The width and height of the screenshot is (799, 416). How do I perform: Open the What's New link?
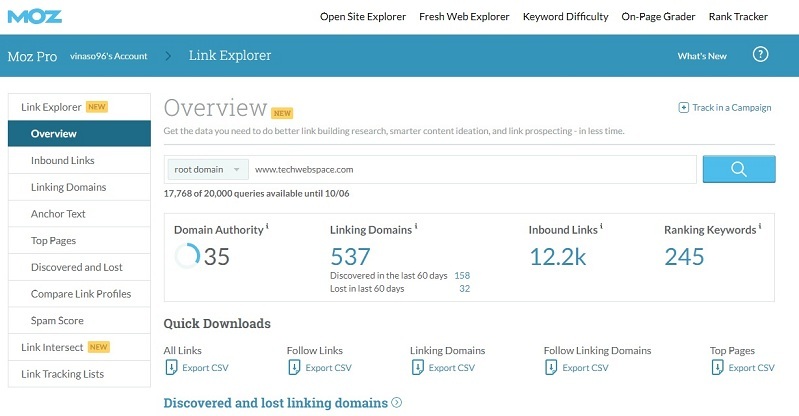701,56
